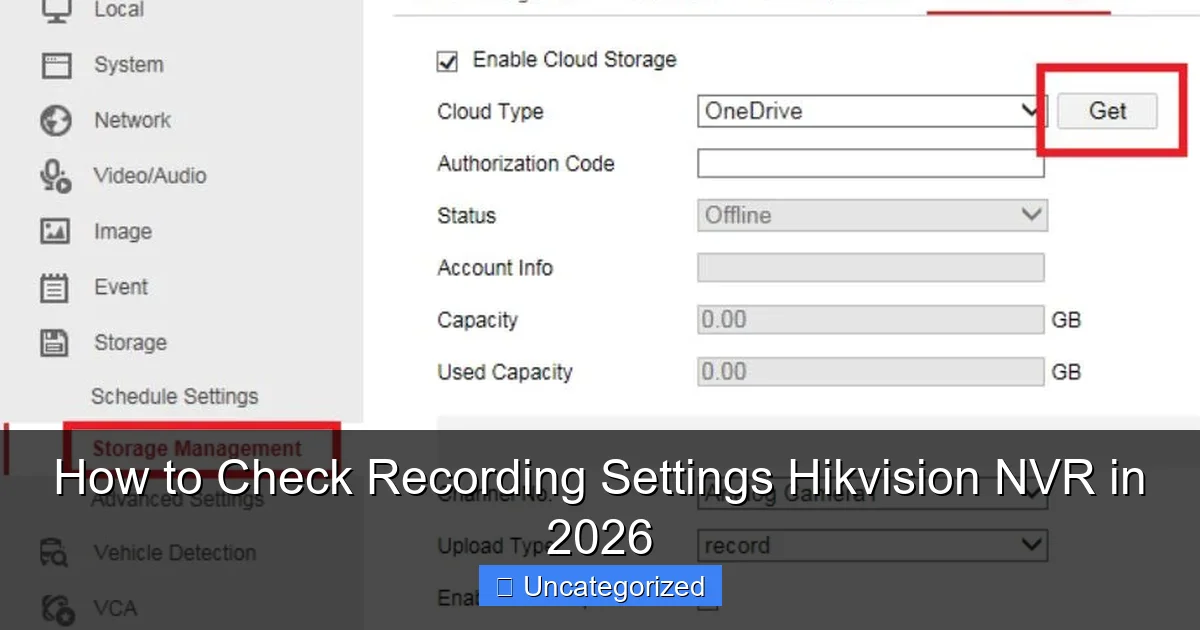Go to Schedule Settings
Screen dimensions: 1200x630
[x=174, y=396]
